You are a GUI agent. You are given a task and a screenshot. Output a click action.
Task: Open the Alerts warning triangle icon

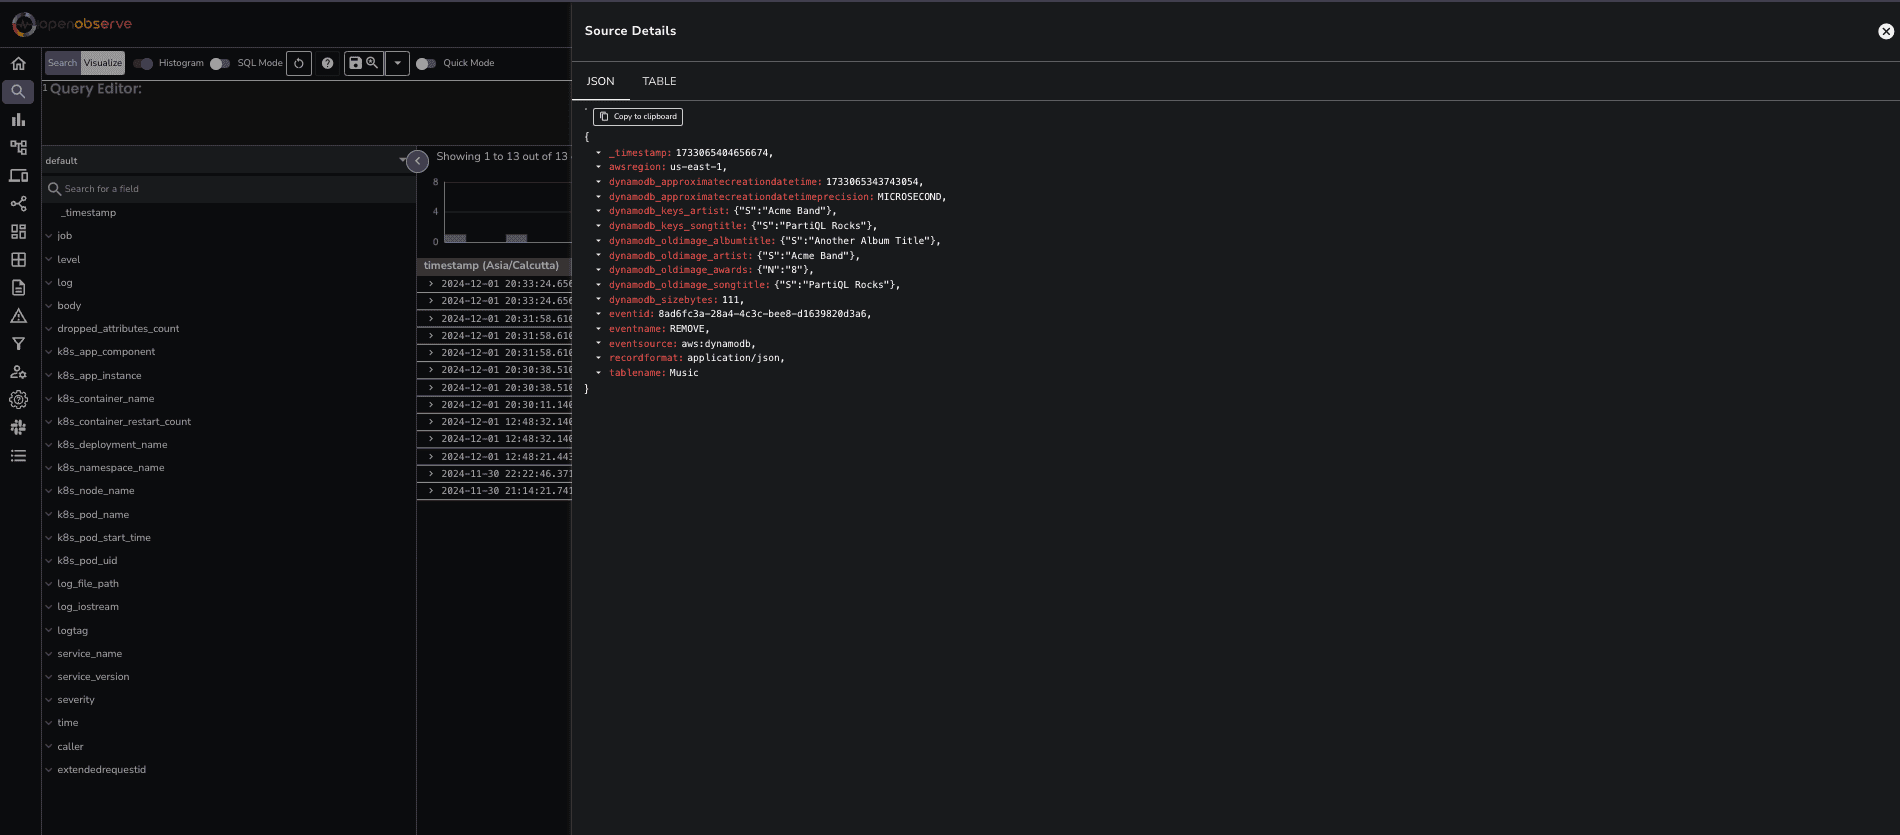[x=18, y=316]
